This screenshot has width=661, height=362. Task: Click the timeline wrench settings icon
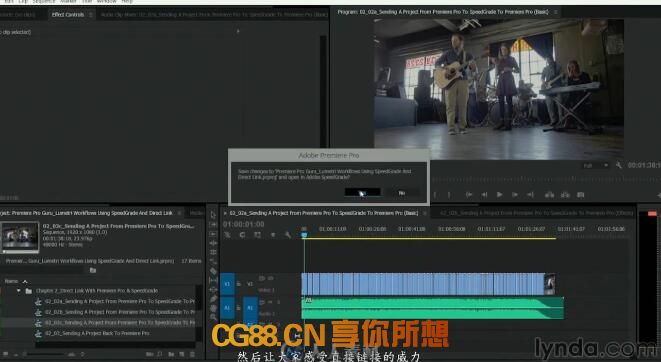[288, 235]
